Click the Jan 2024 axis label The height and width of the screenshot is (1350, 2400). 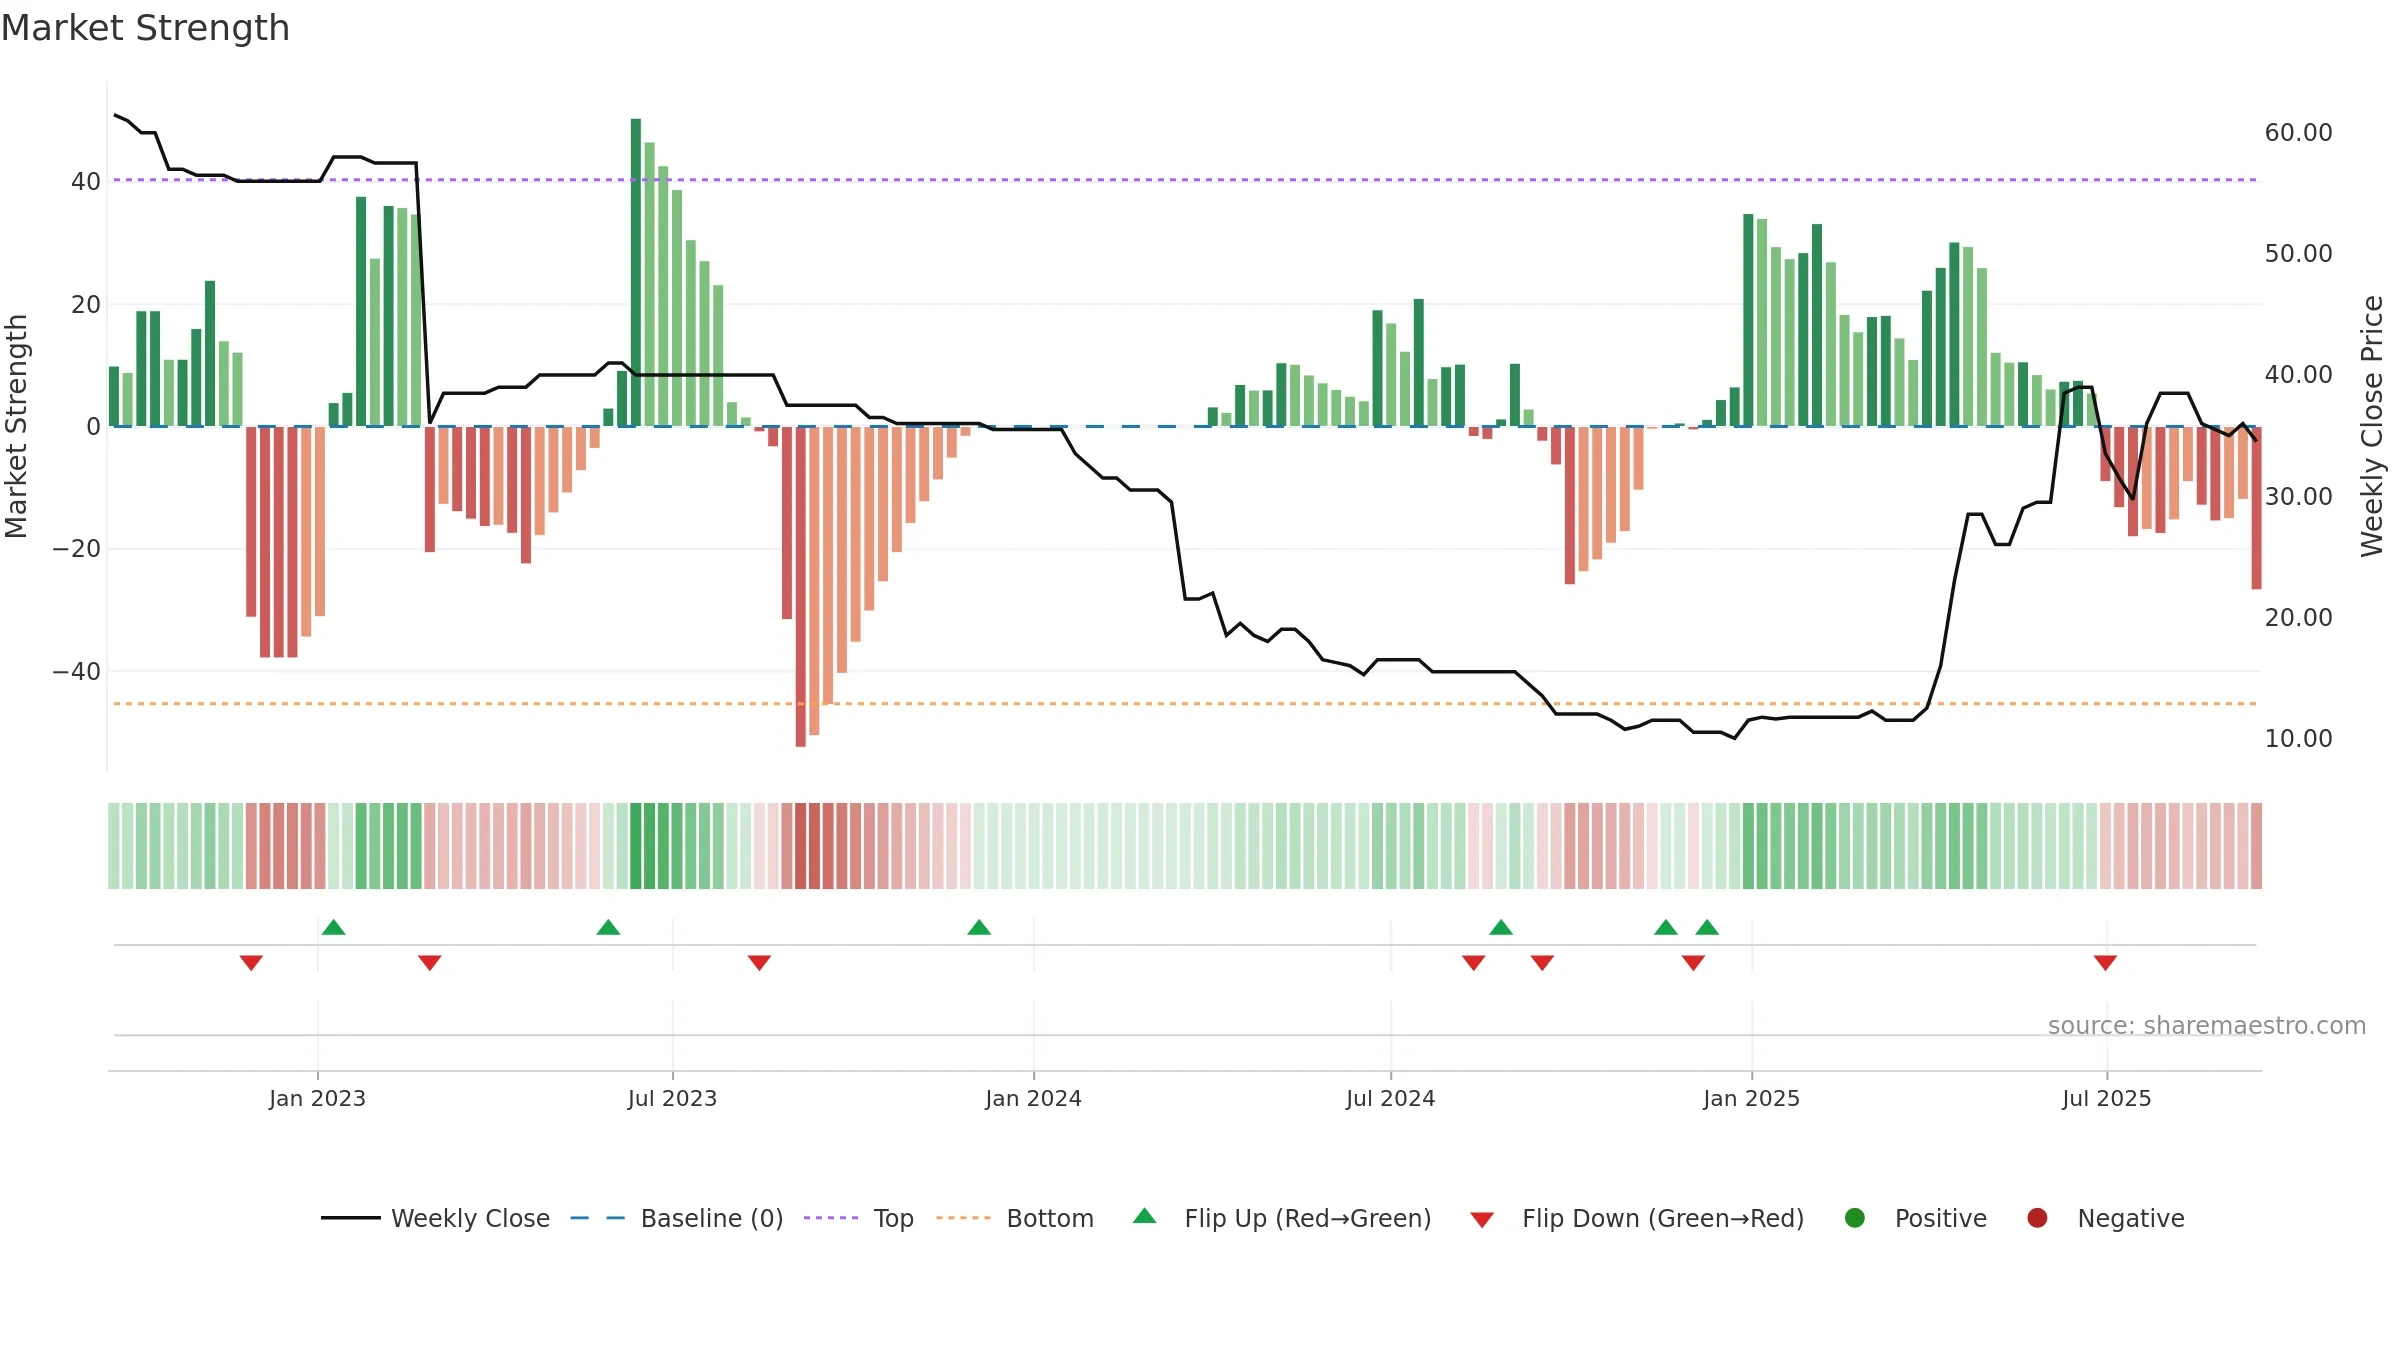tap(1033, 1098)
